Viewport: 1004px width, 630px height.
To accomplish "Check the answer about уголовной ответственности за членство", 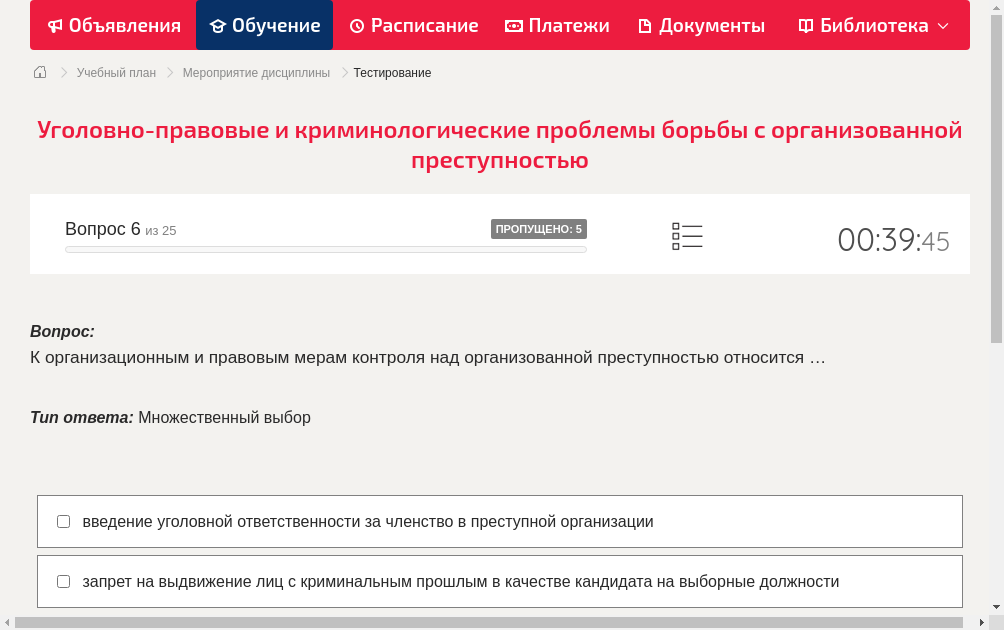I will tap(63, 520).
